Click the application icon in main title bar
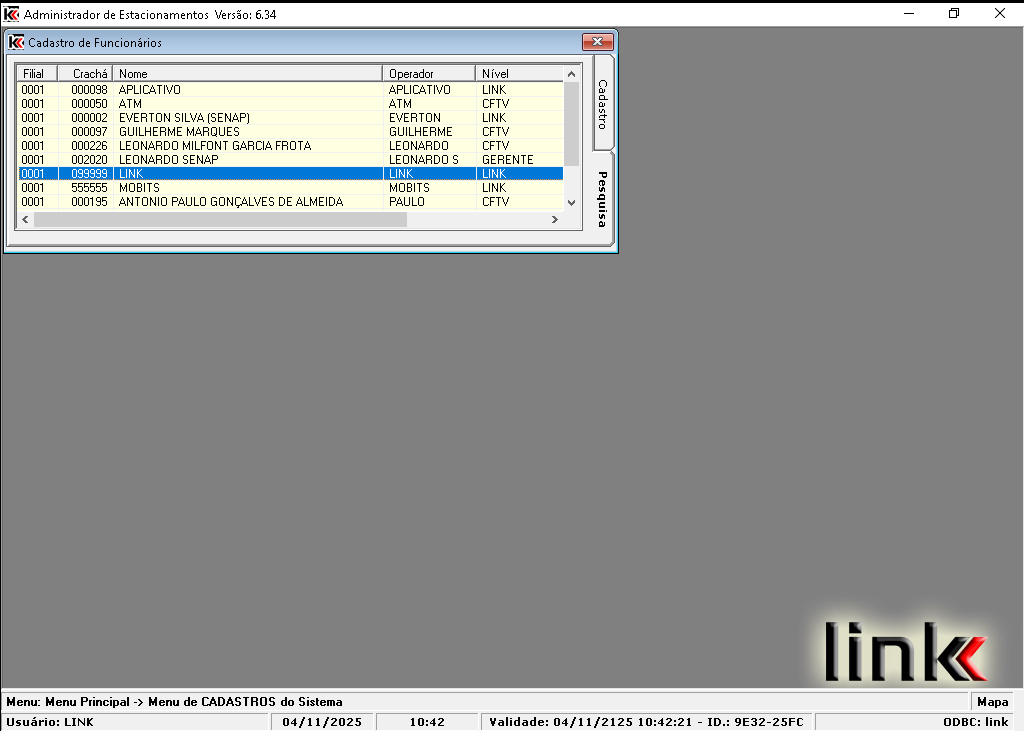Screen dimensions: 1024x731 coord(11,14)
